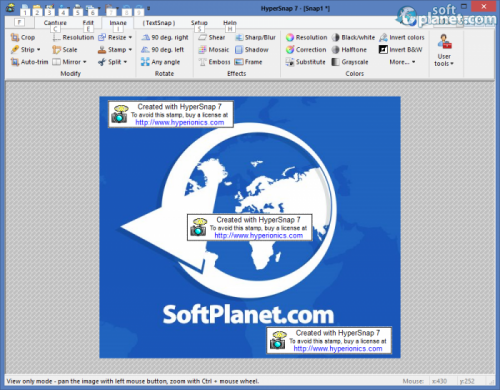Open the Setup ribbon tab
Screen dimensions: 500x390
199,23
